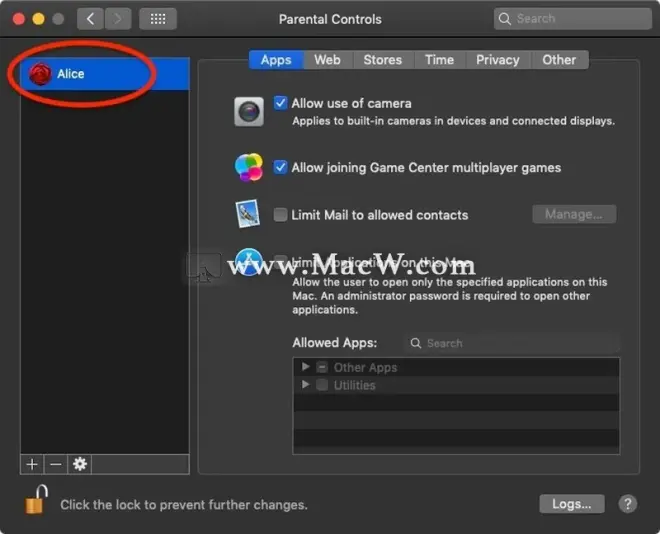
Task: Select the Stores tab
Action: (383, 60)
